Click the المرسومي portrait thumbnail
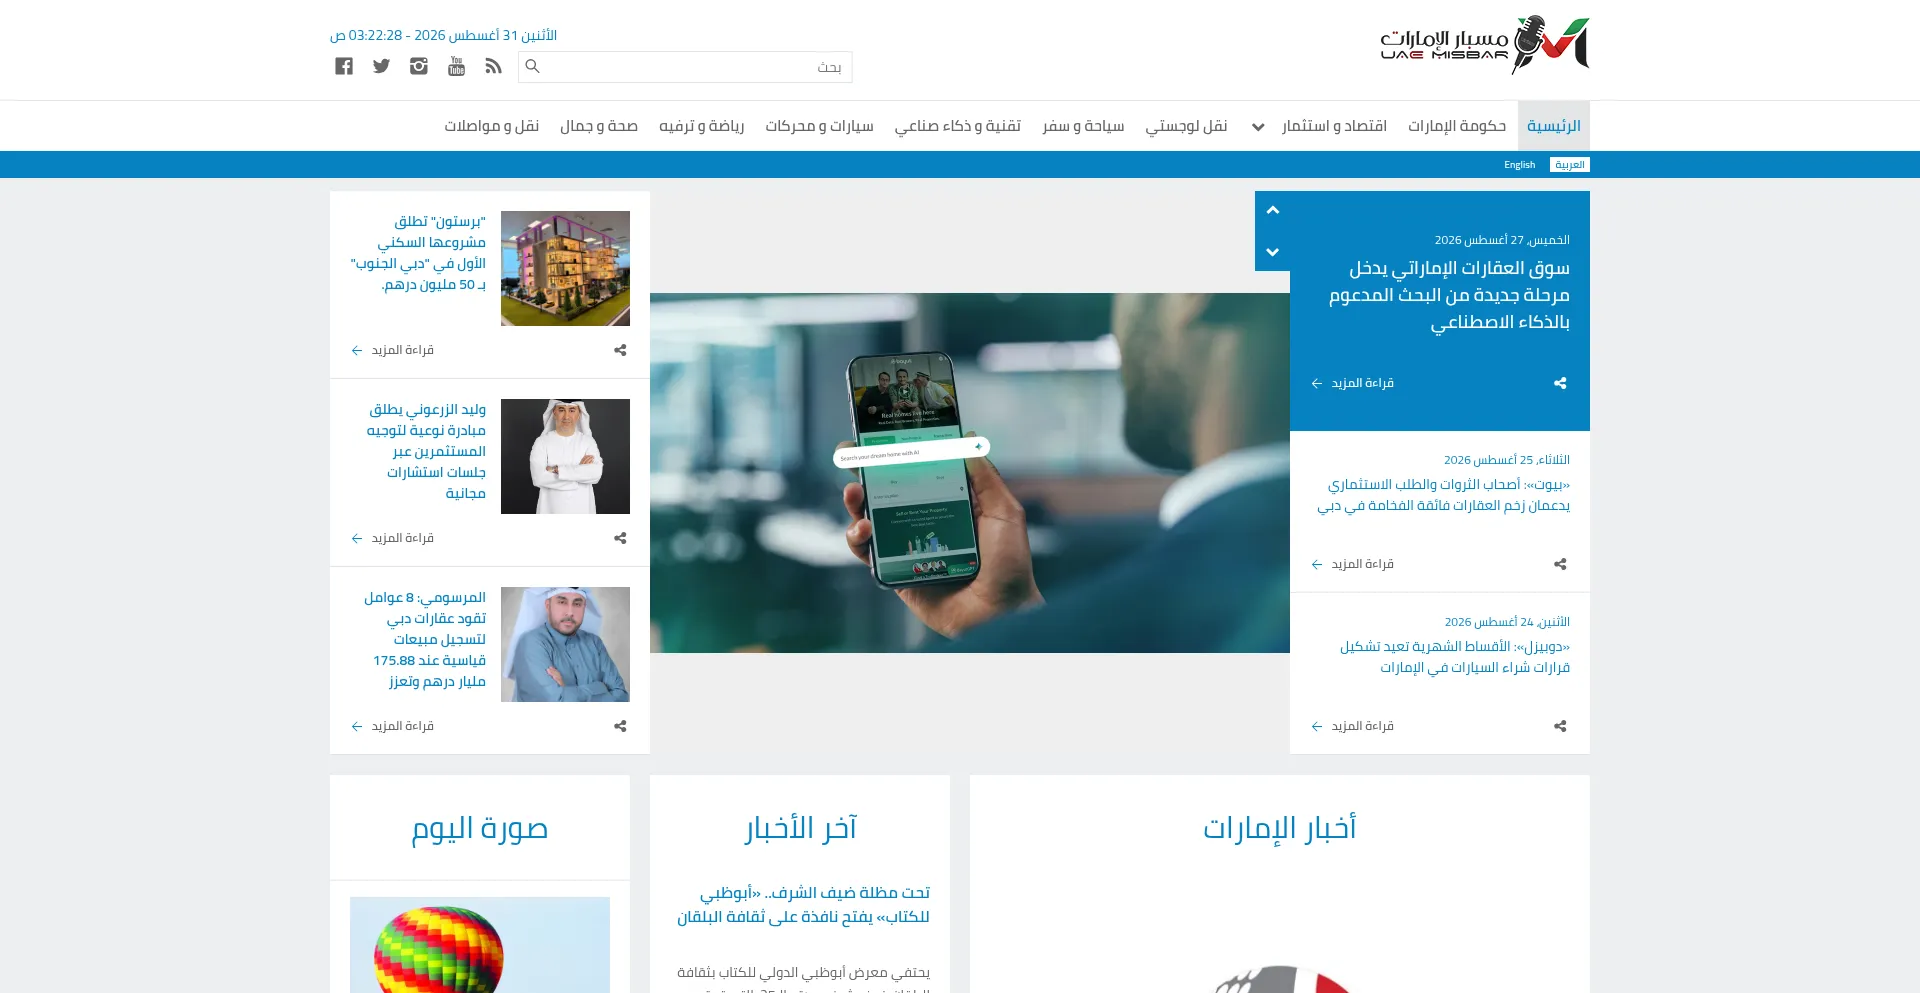The image size is (1920, 993). [565, 644]
